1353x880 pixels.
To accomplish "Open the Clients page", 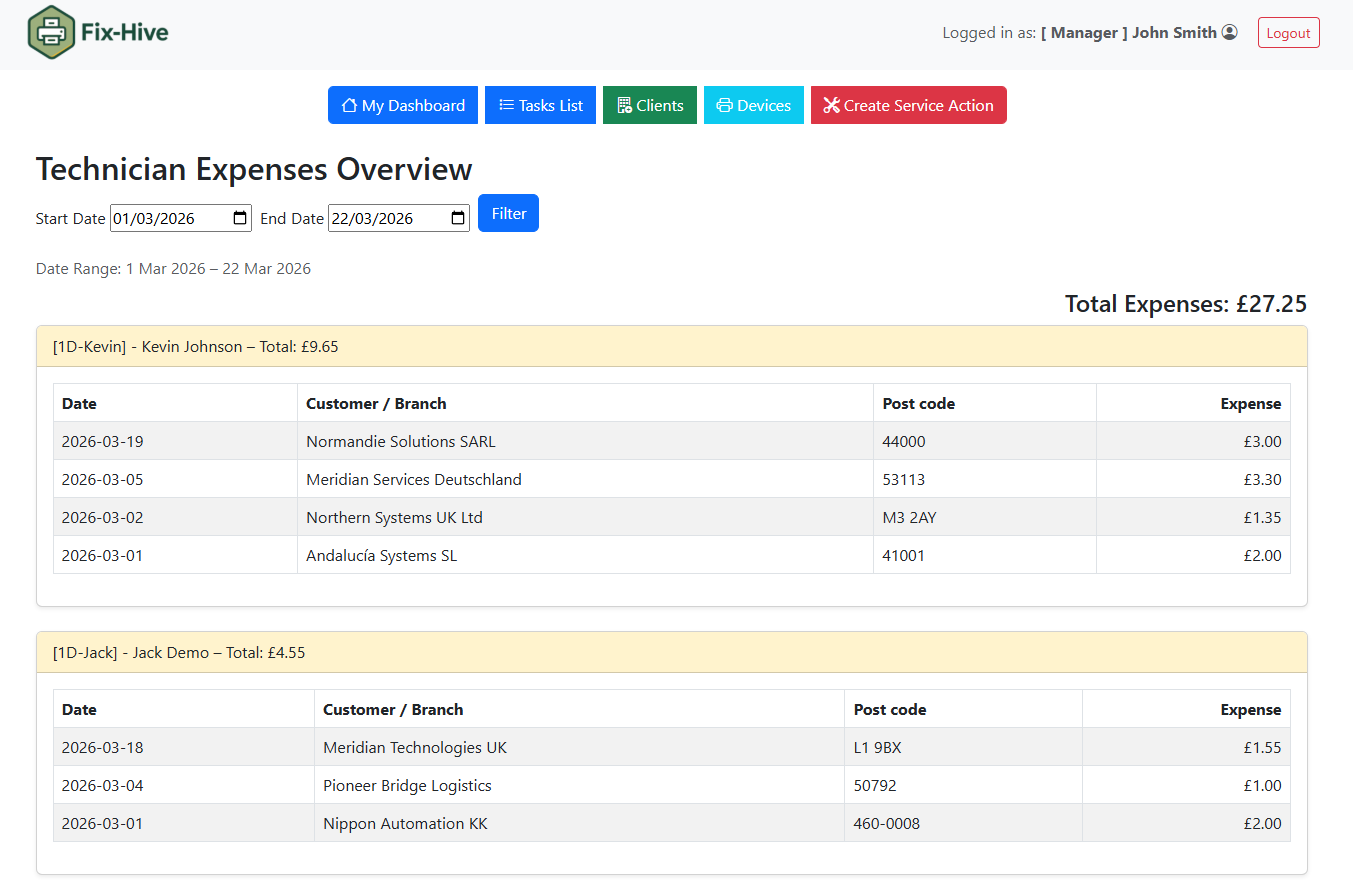I will point(649,105).
